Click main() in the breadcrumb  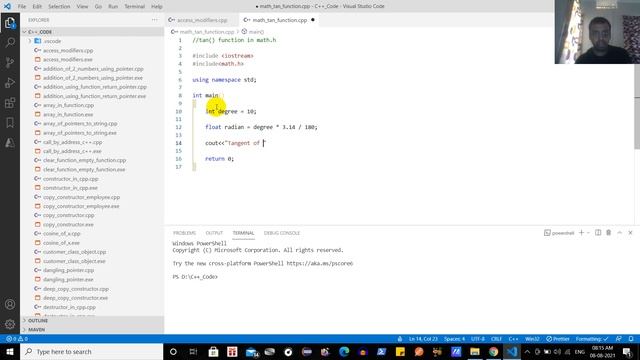tap(253, 31)
